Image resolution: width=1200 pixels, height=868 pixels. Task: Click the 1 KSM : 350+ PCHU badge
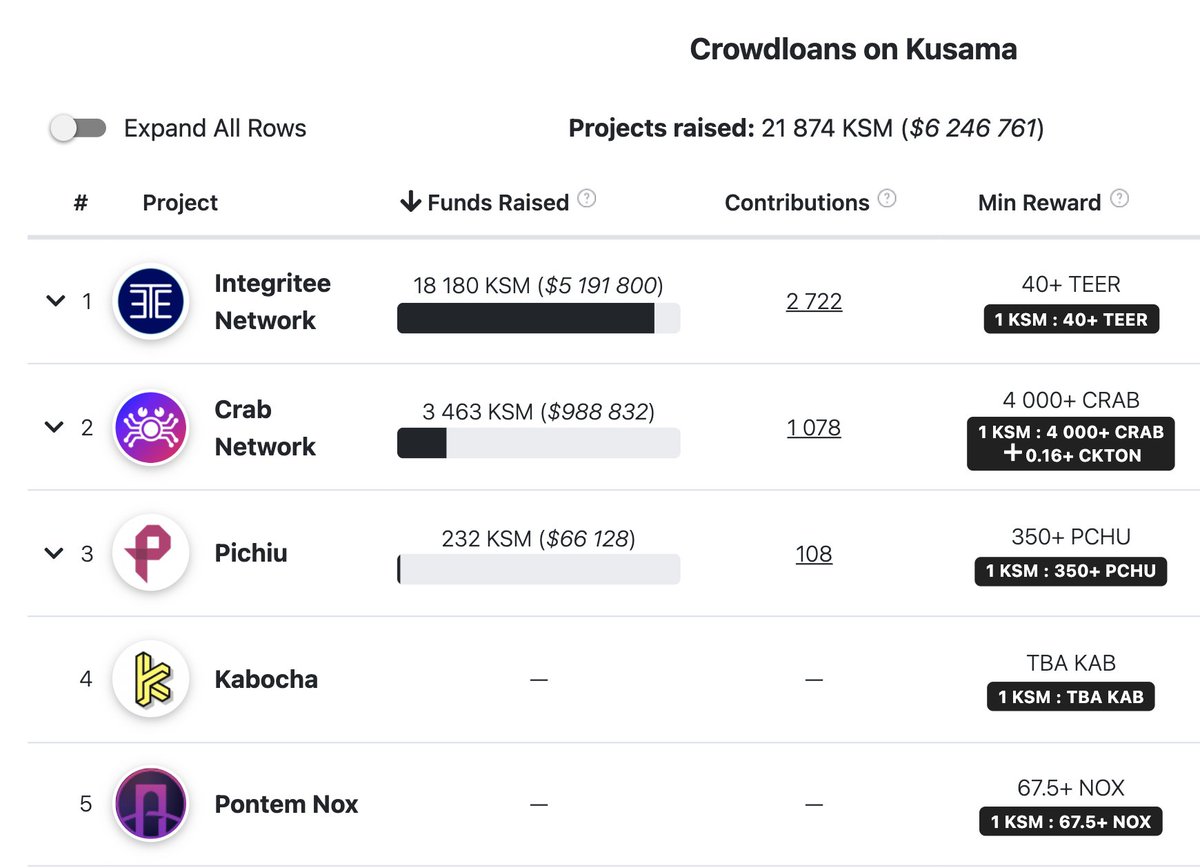click(x=1070, y=571)
